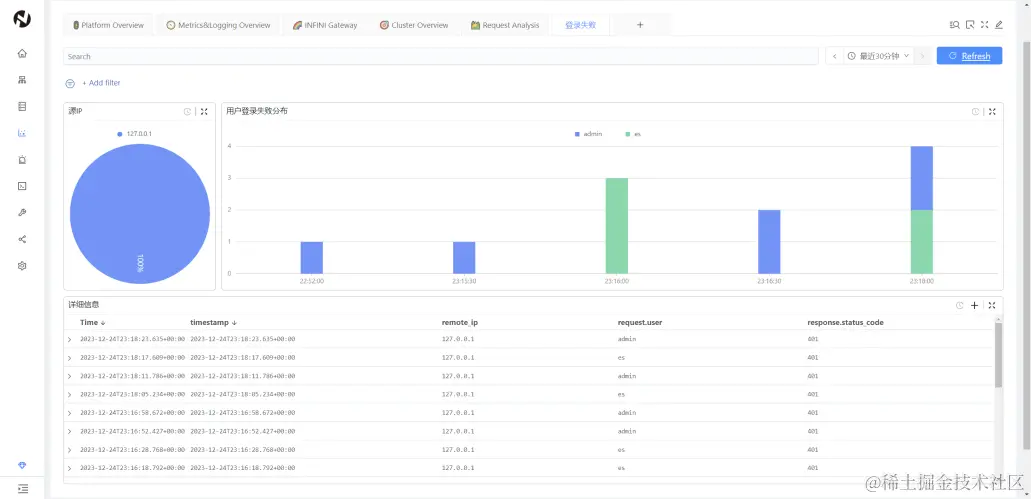Viewport: 1031px width, 499px height.
Task: Maximize the 详细信息 table panel
Action: (992, 305)
